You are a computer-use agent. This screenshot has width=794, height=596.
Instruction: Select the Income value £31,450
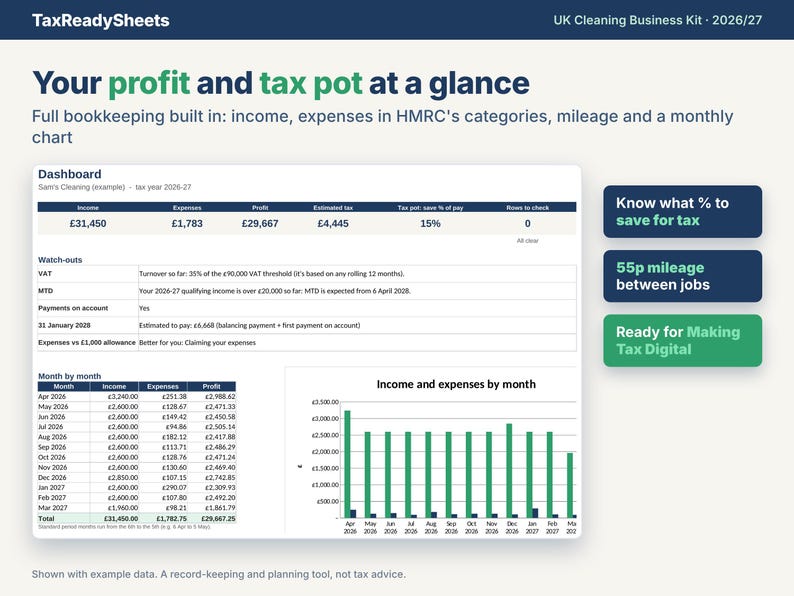(x=88, y=223)
